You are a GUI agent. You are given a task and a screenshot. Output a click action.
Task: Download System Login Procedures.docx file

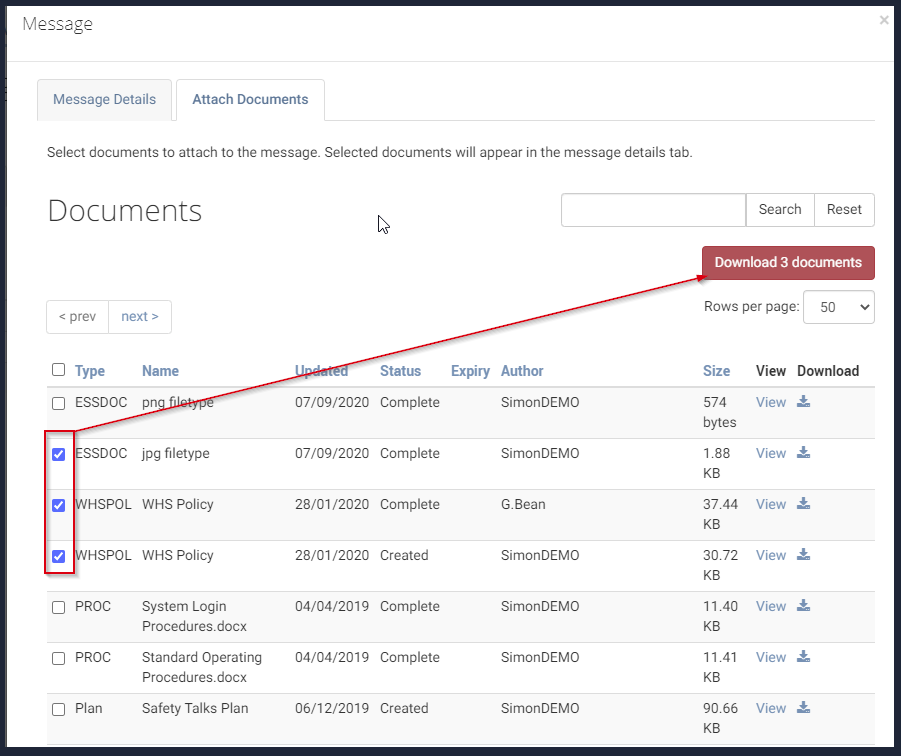[x=803, y=605]
